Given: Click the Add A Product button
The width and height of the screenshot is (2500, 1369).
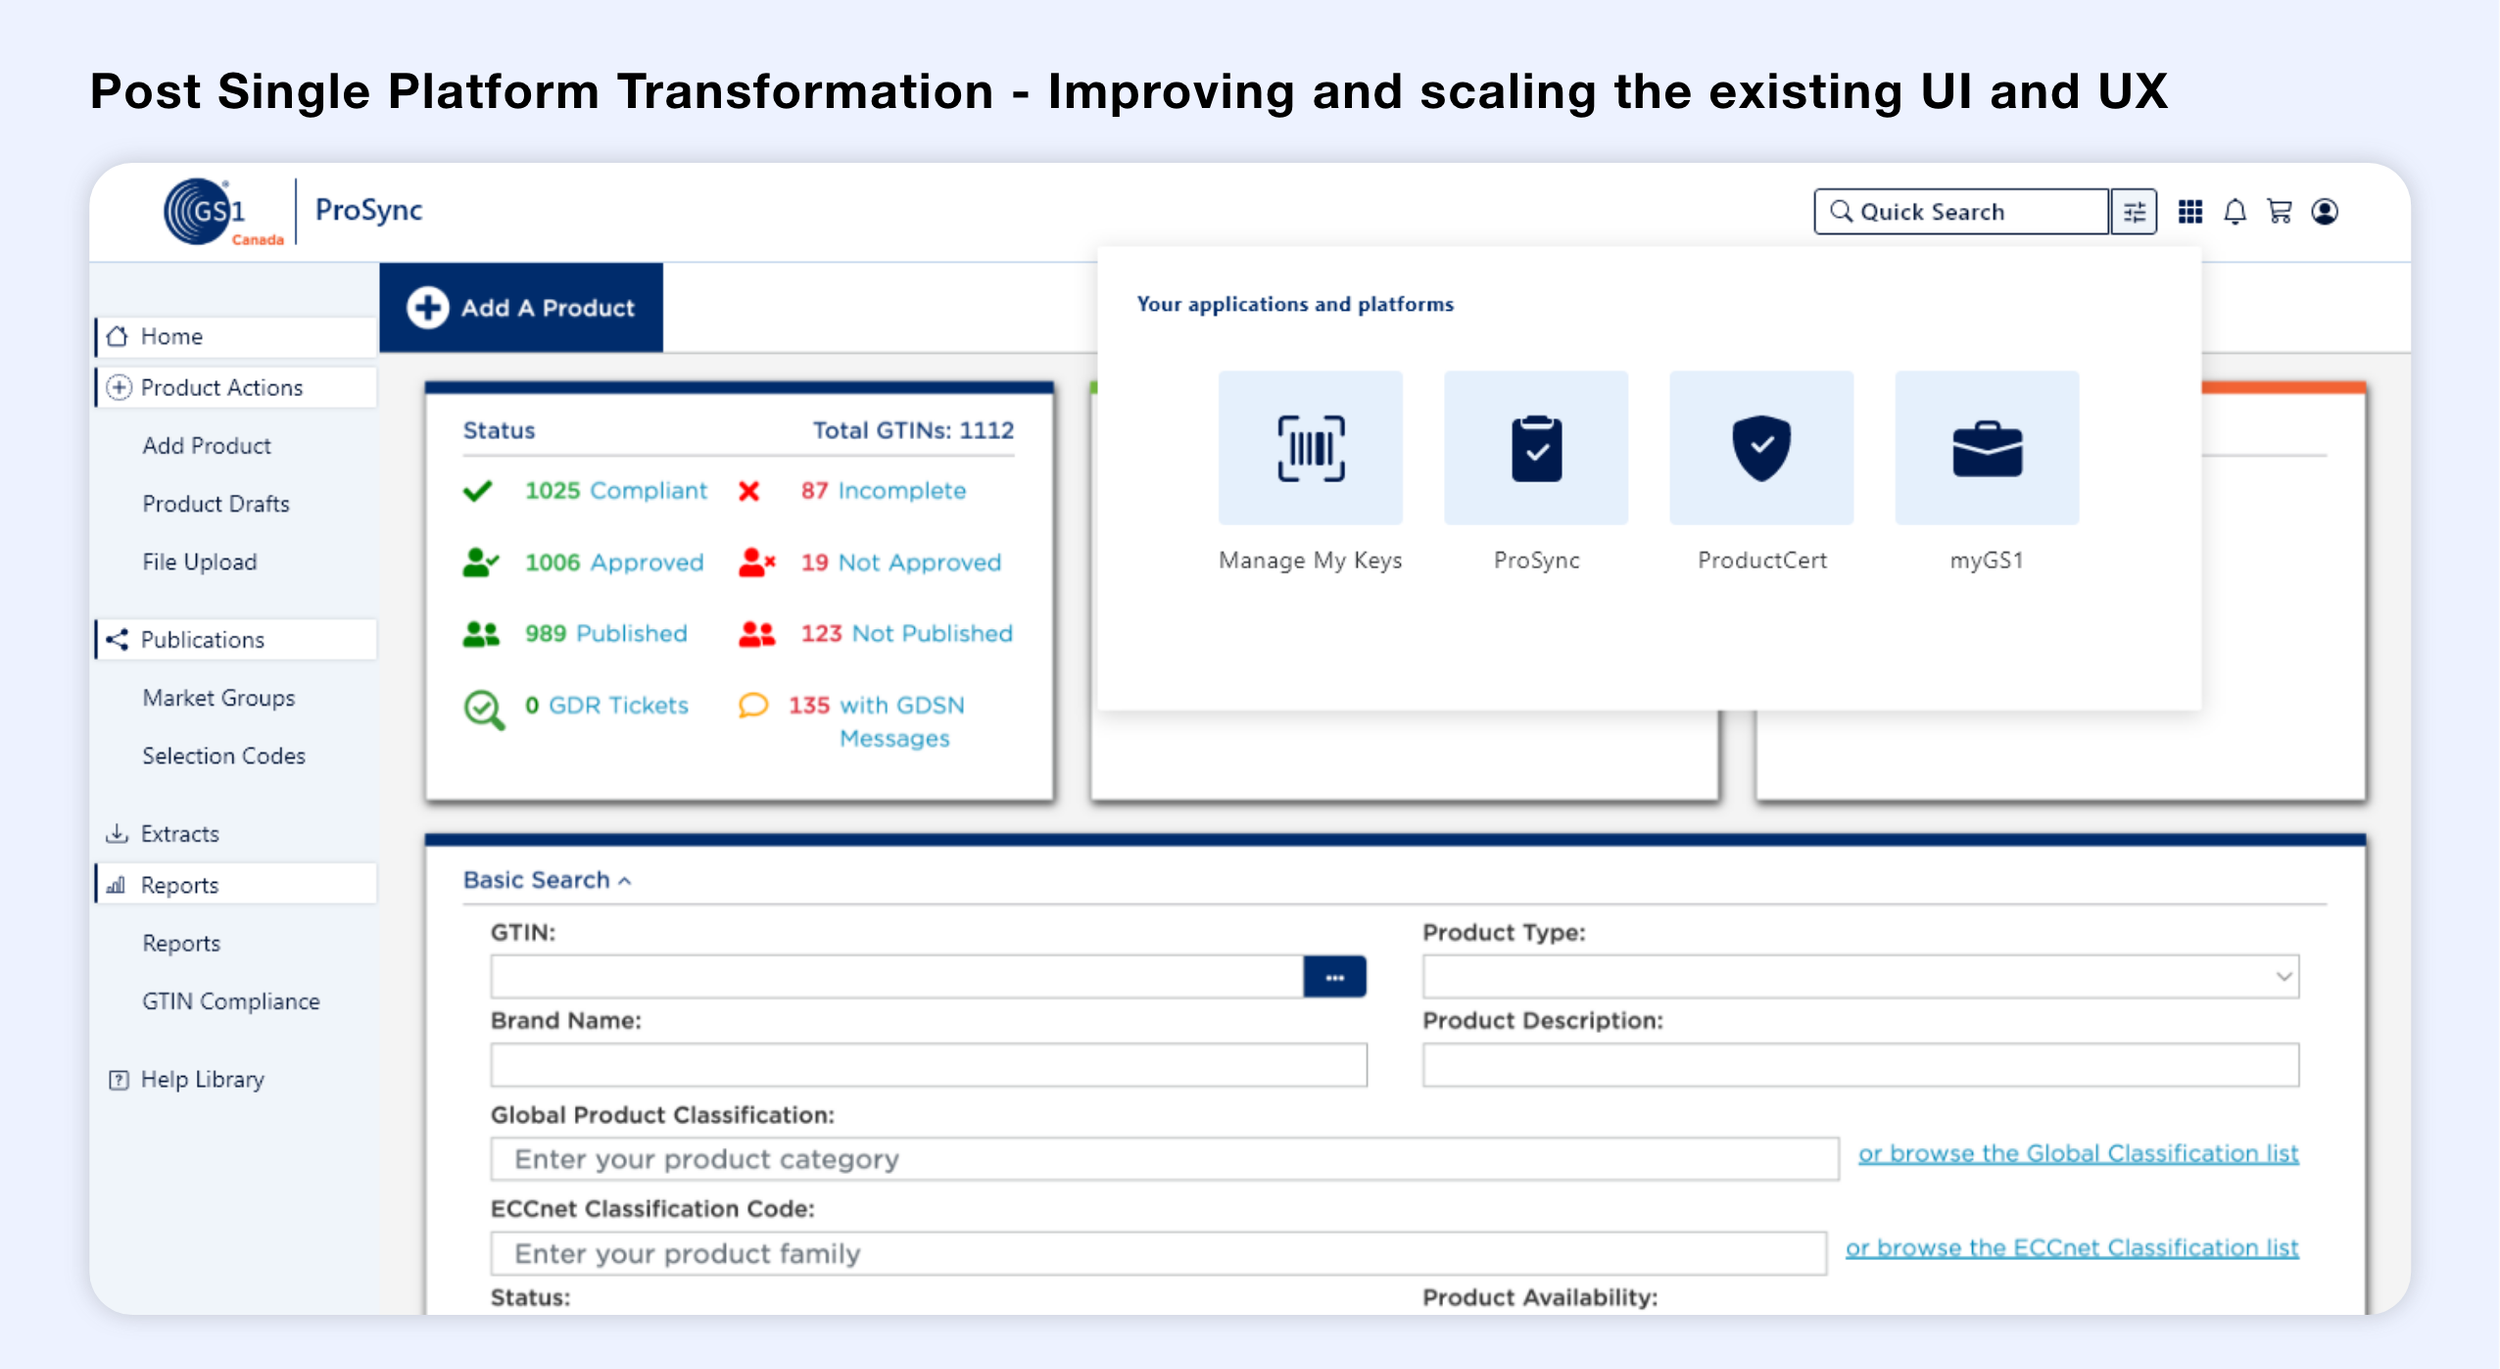Looking at the screenshot, I should click(521, 308).
